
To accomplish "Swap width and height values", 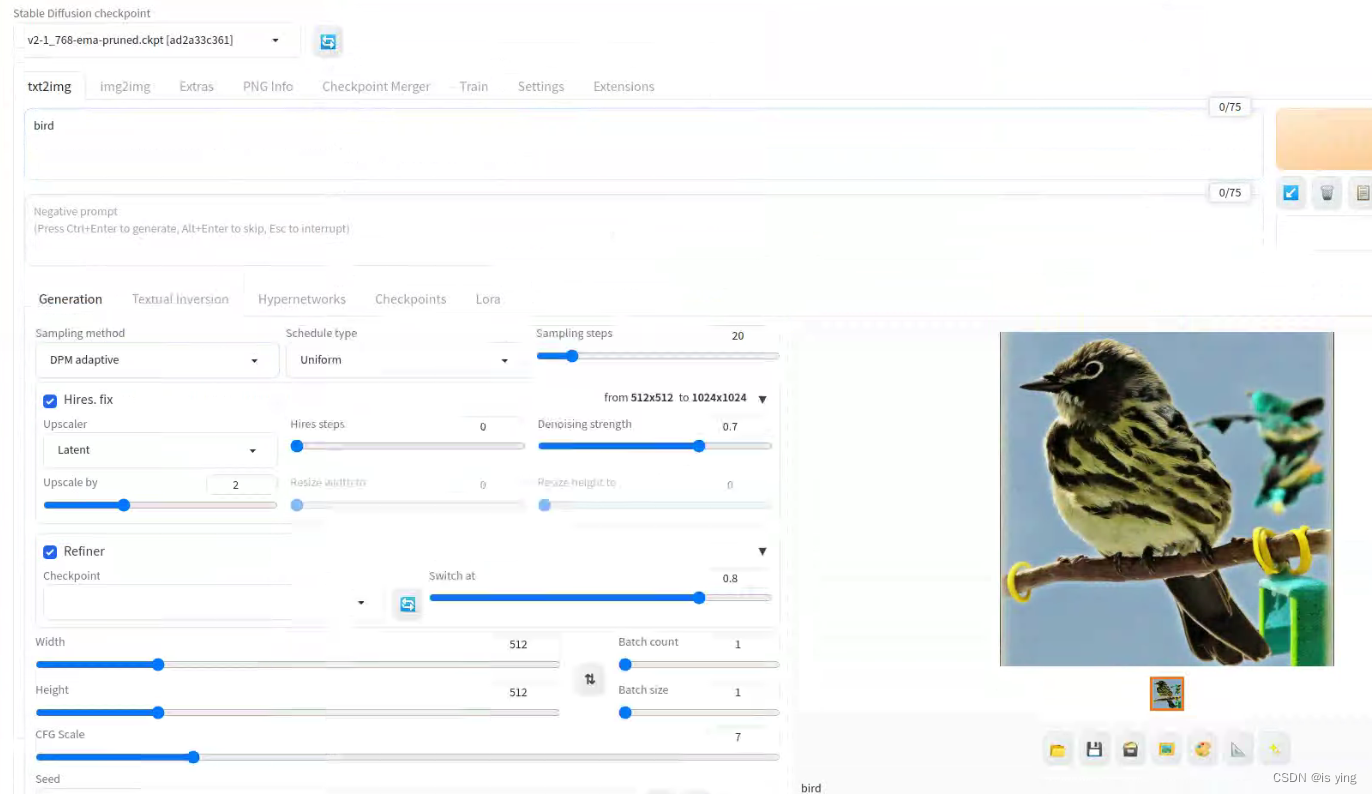I will [590, 680].
